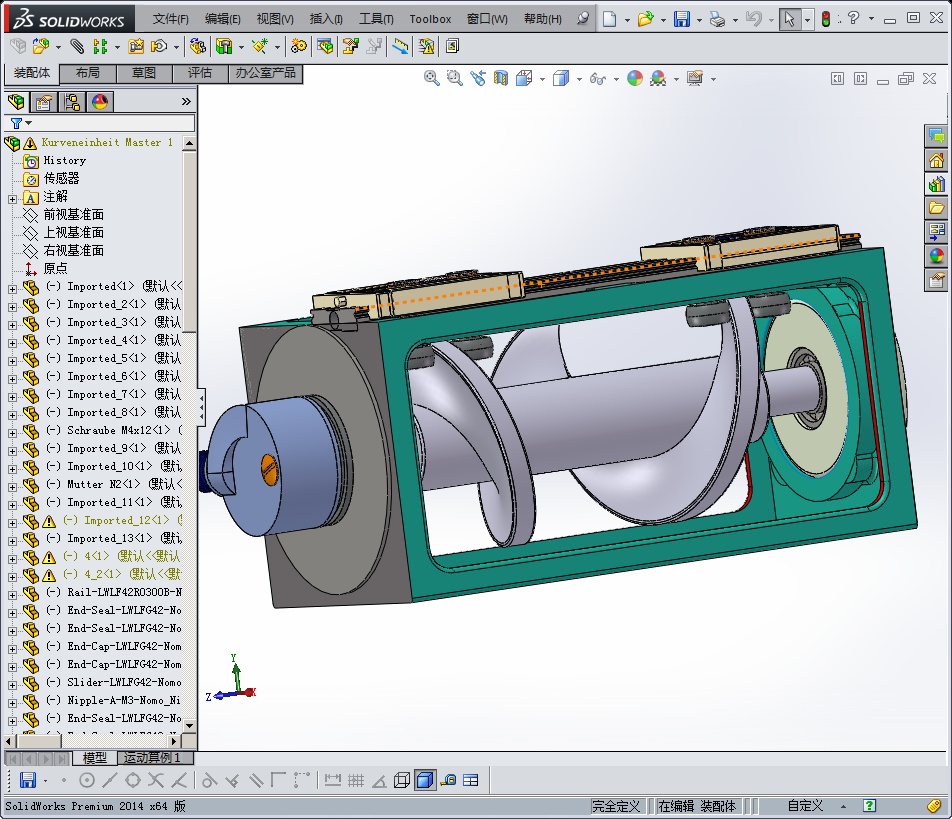Screen dimensions: 952x819
Task: Toggle the Hide/Show Items glasses icon
Action: (x=597, y=78)
